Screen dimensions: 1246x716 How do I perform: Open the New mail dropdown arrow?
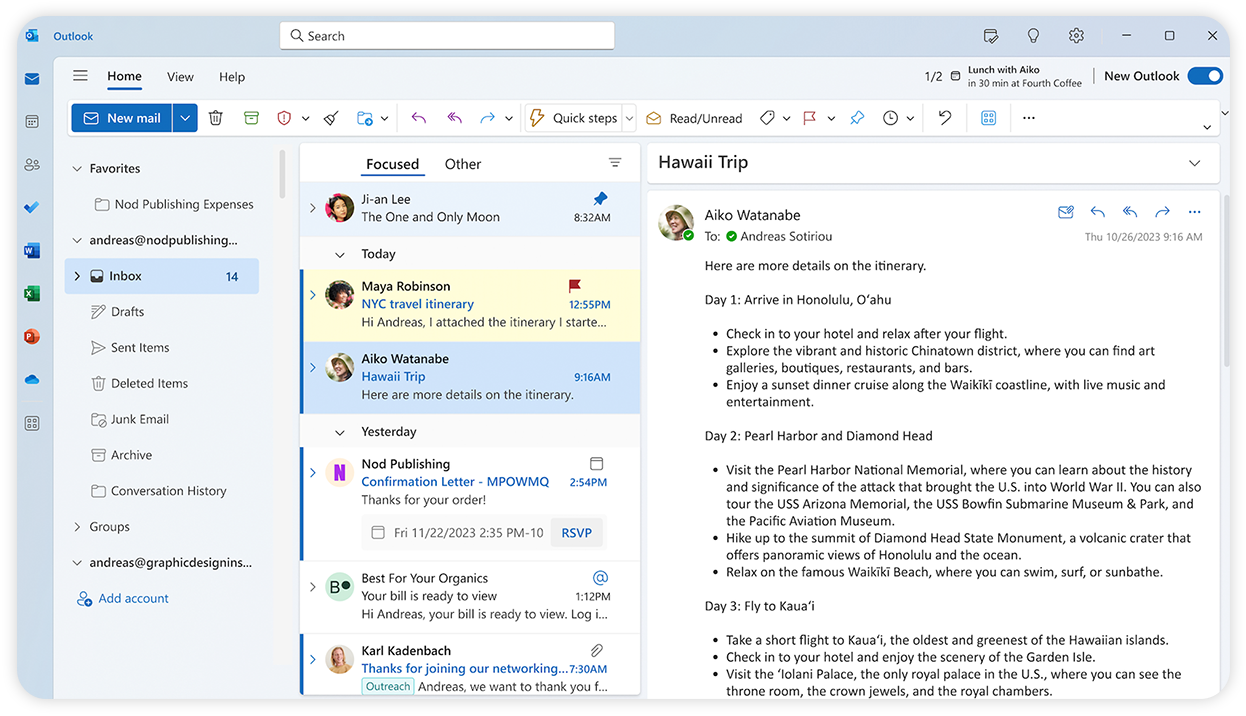pos(185,118)
